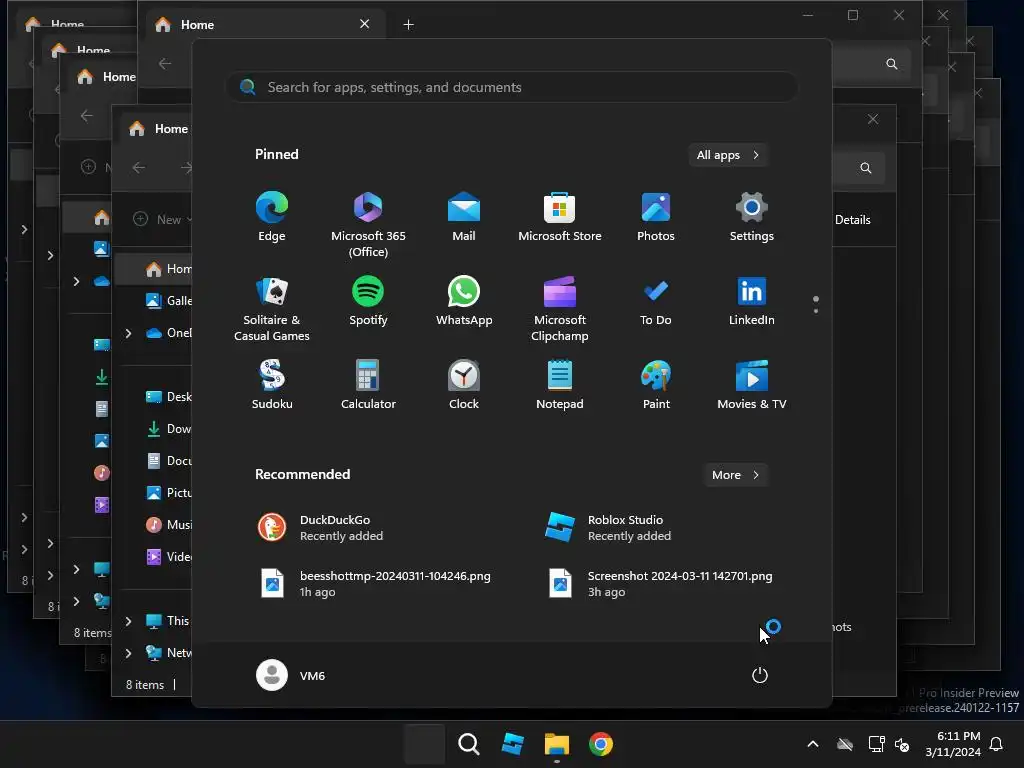Open Movies & TV app
1024x768 pixels.
[752, 385]
